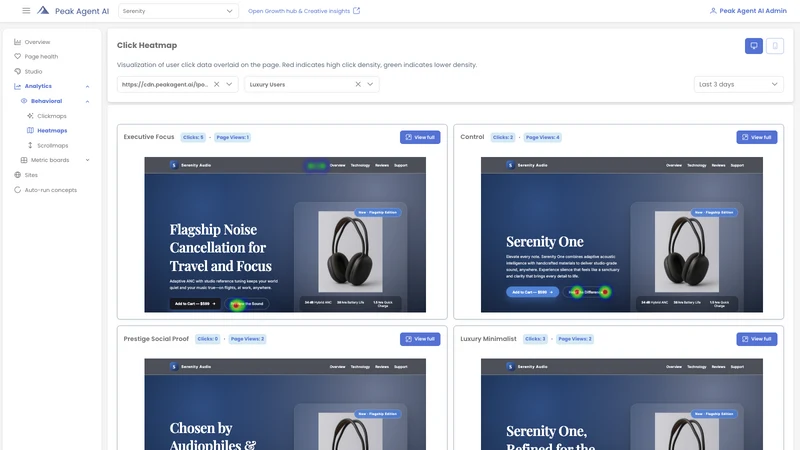Click the Analytics graph icon
Viewport: 800px width, 450px height.
[17, 86]
